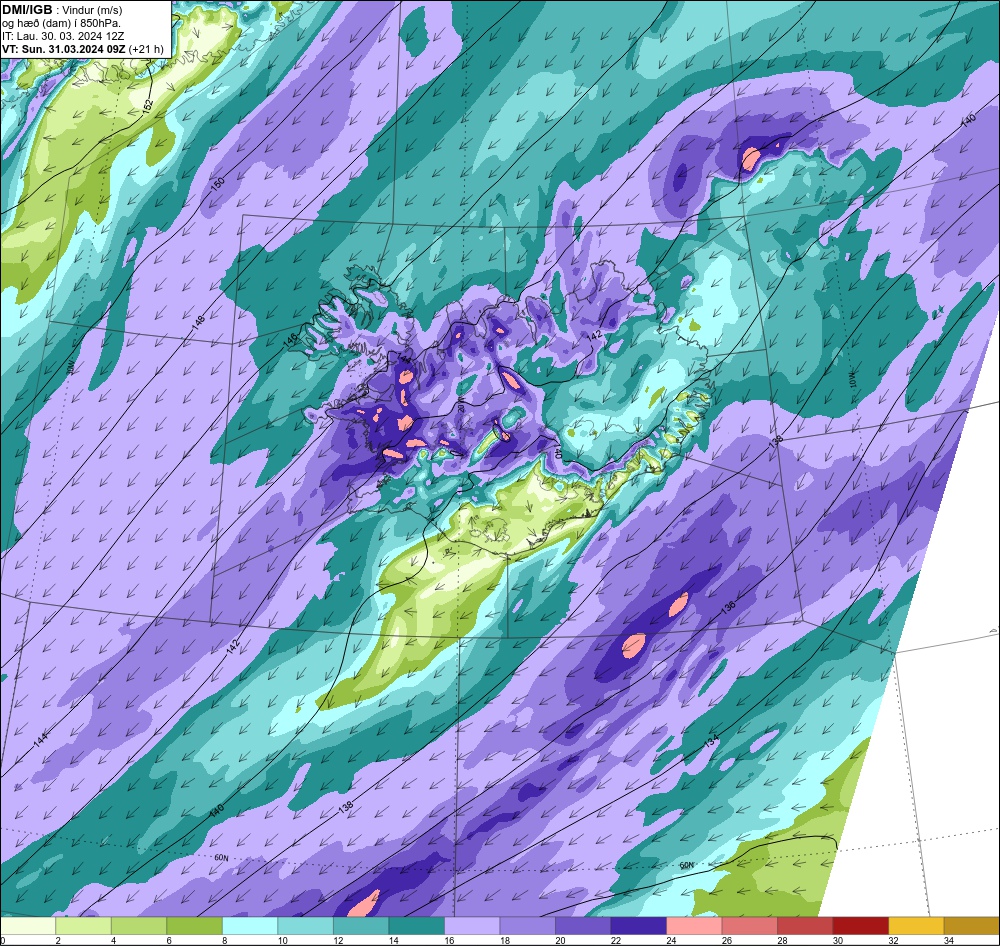Click the legend tick value 24
This screenshot has width=1000, height=946.
click(x=671, y=940)
